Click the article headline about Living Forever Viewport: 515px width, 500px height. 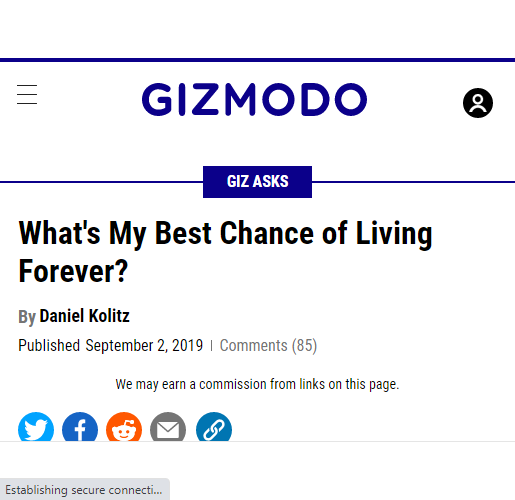[x=225, y=252]
